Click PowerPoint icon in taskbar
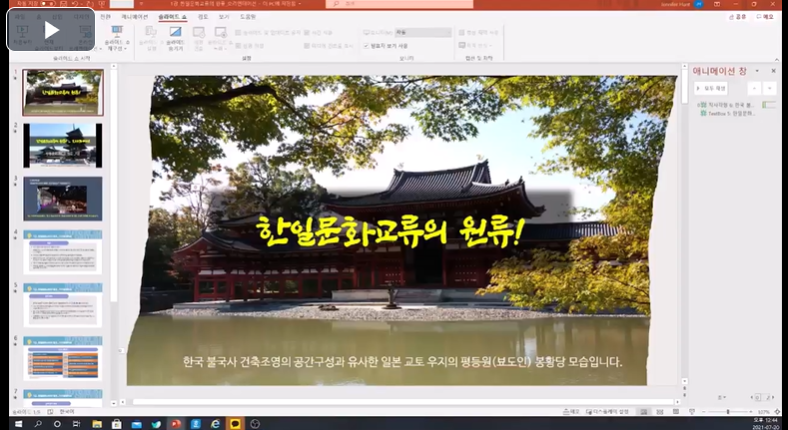Image resolution: width=788 pixels, height=430 pixels. [176, 423]
